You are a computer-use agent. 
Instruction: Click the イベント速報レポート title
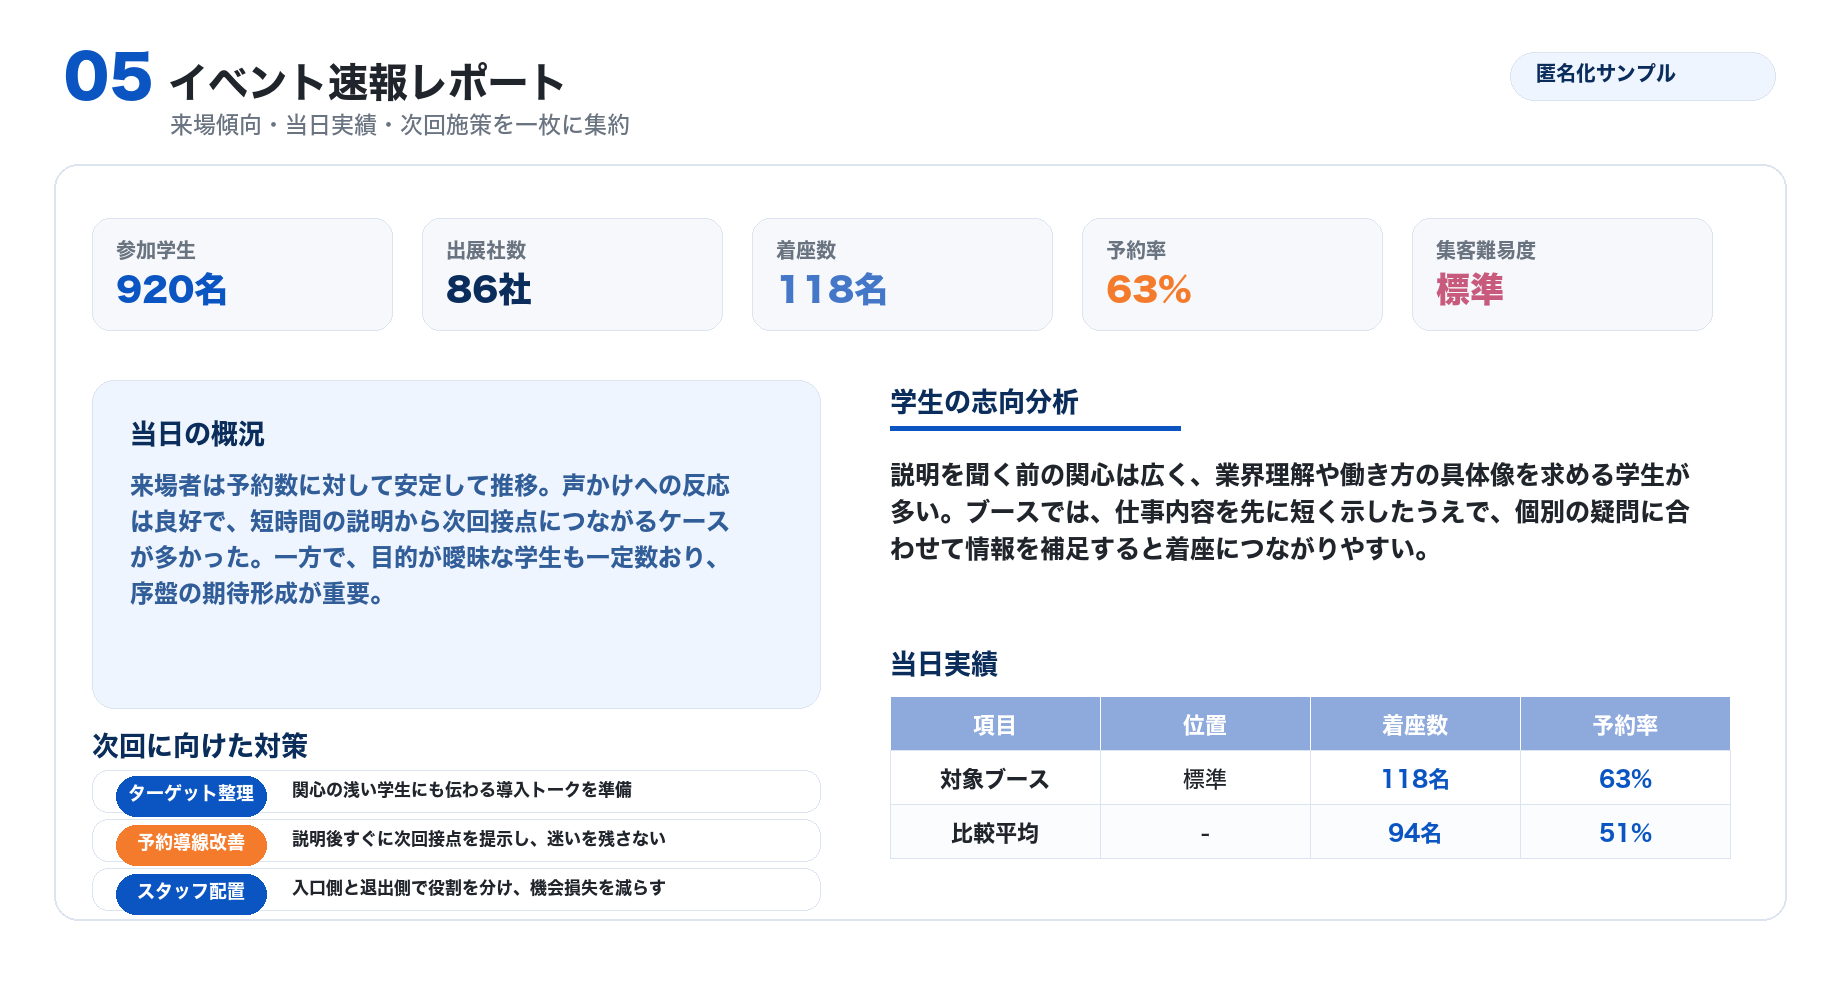(367, 82)
